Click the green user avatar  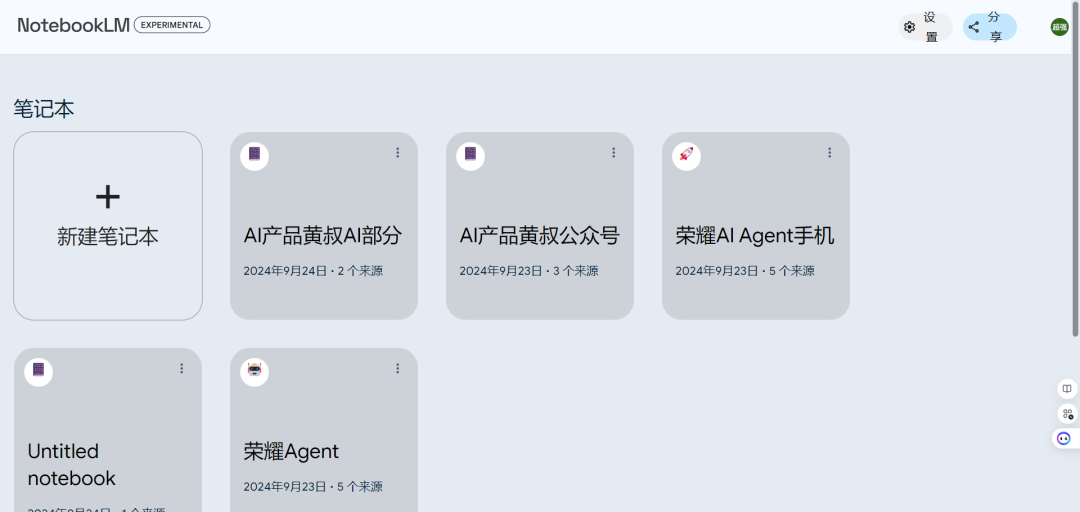click(1059, 27)
